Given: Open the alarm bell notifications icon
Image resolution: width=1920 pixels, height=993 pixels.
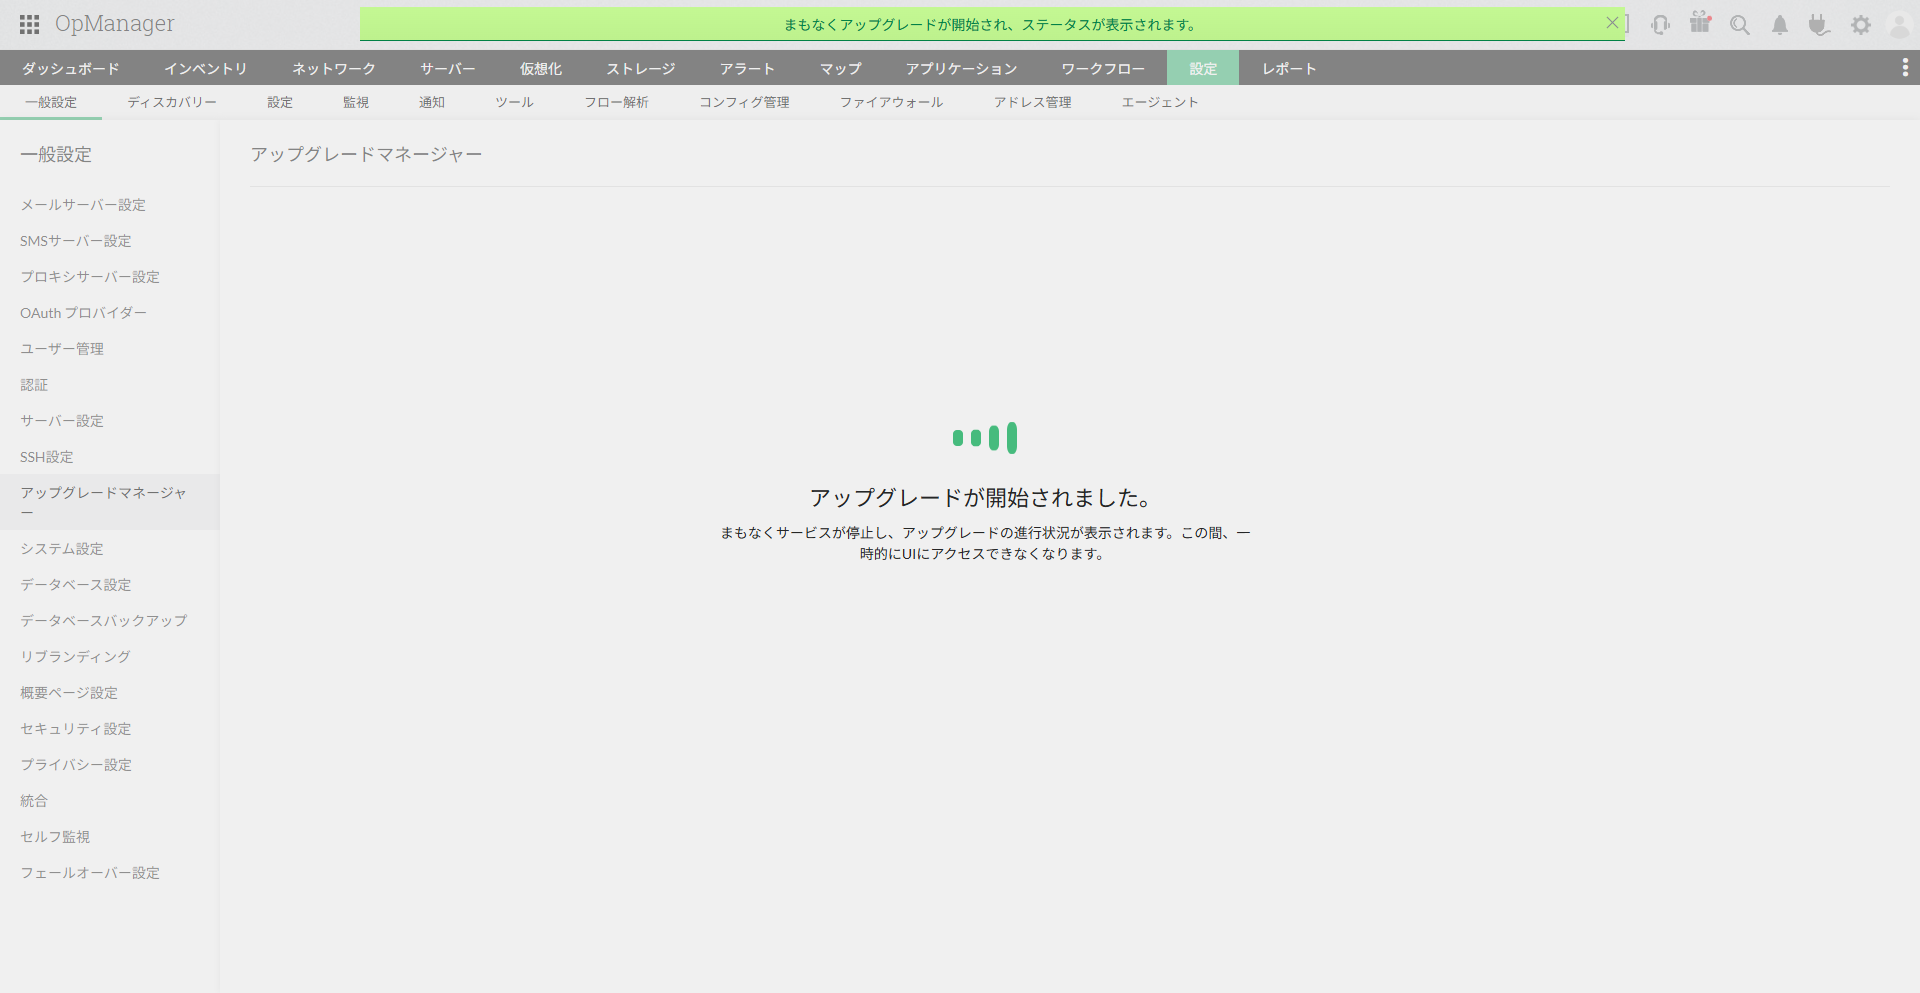Looking at the screenshot, I should coord(1780,25).
